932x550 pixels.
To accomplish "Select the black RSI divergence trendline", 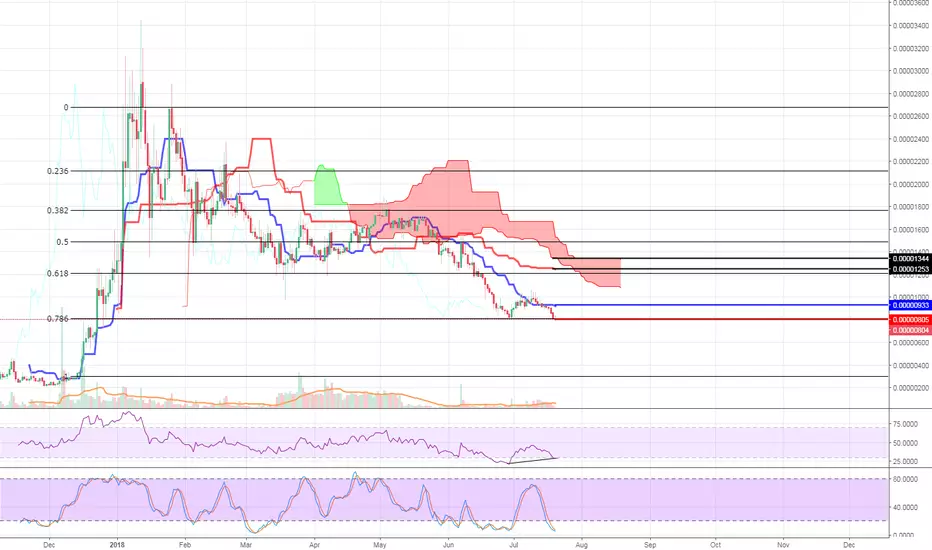I will point(532,461).
